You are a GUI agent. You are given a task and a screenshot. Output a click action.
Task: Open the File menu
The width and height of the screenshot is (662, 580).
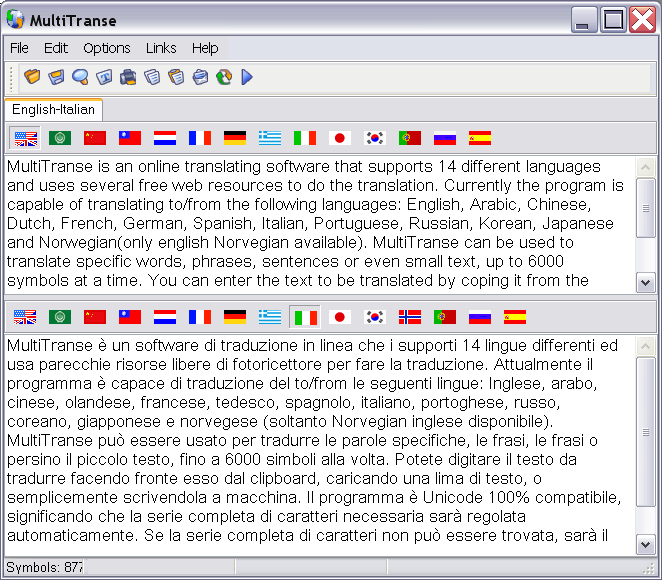(x=19, y=48)
